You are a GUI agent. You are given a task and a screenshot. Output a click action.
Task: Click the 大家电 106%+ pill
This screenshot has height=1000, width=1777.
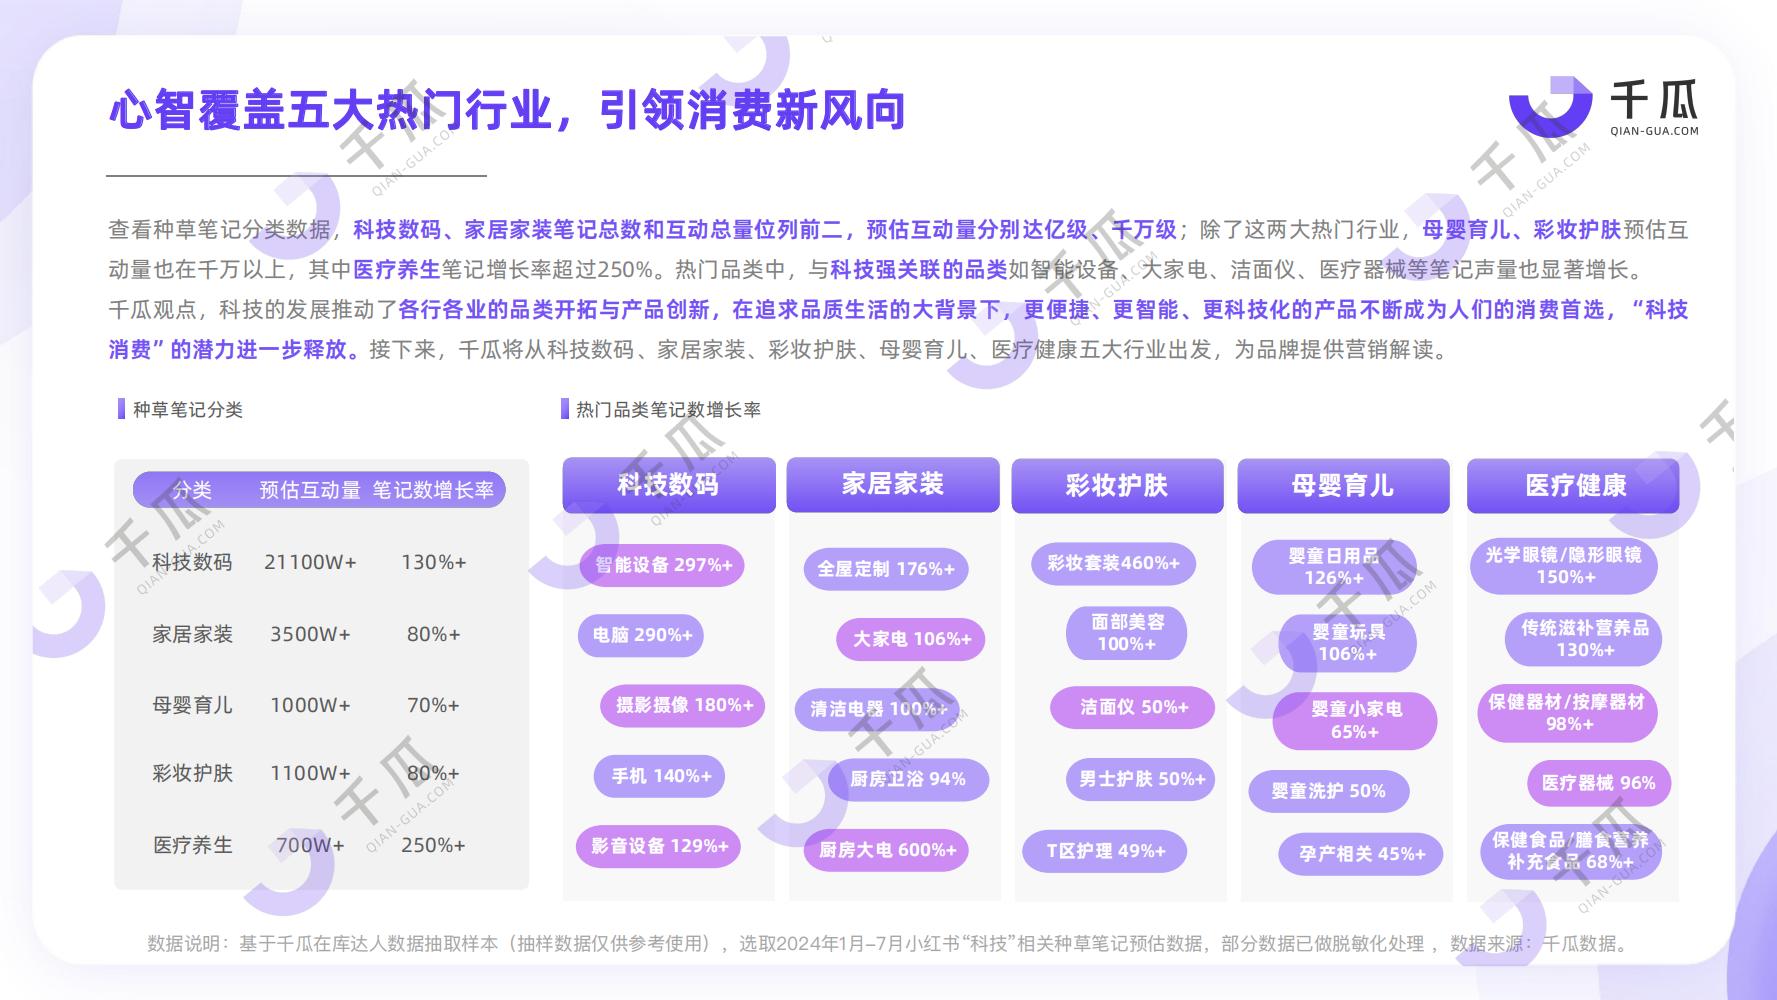point(911,639)
